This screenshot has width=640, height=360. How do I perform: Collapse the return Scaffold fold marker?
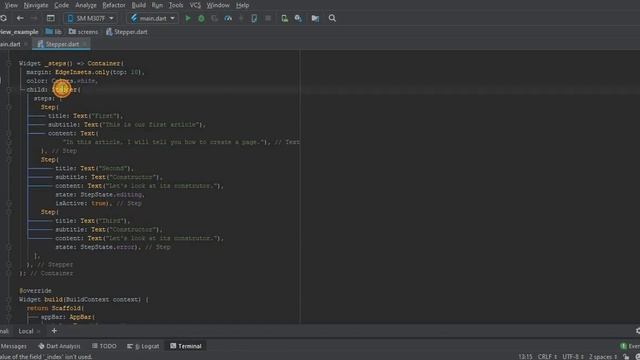pyautogui.click(x=9, y=308)
